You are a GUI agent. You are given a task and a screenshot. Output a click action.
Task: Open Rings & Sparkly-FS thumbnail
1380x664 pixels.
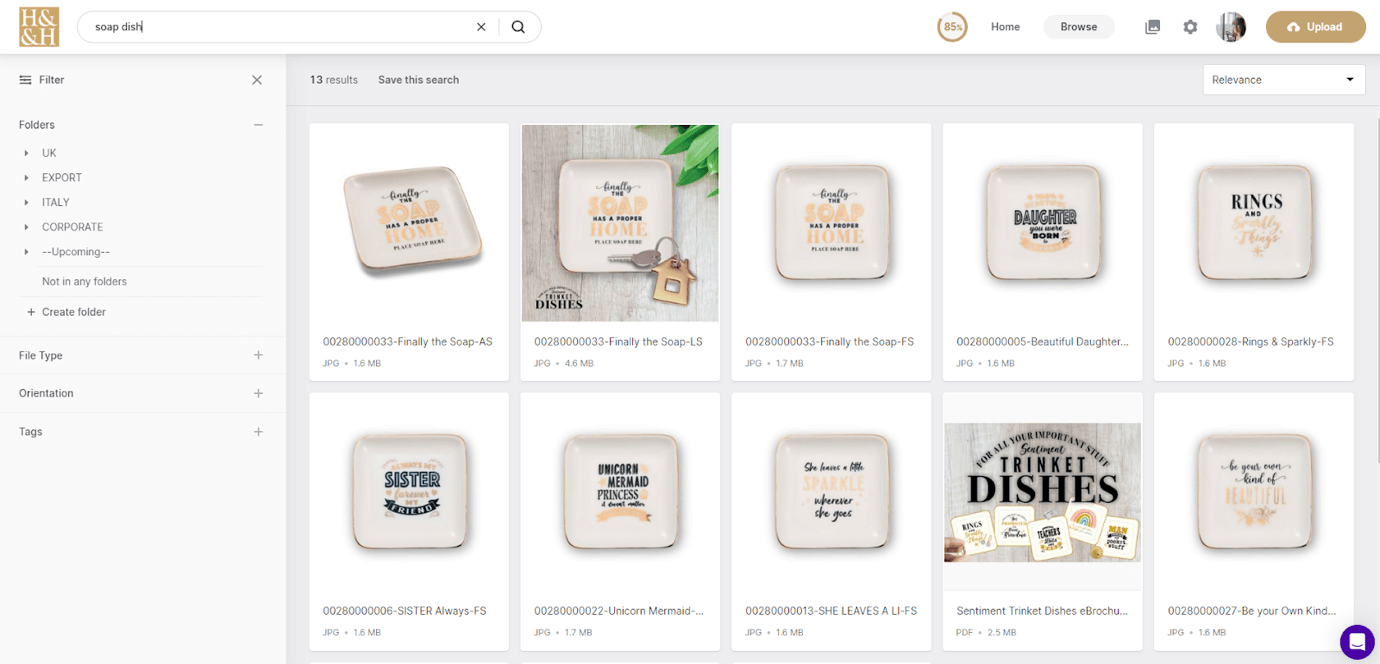[x=1254, y=223]
